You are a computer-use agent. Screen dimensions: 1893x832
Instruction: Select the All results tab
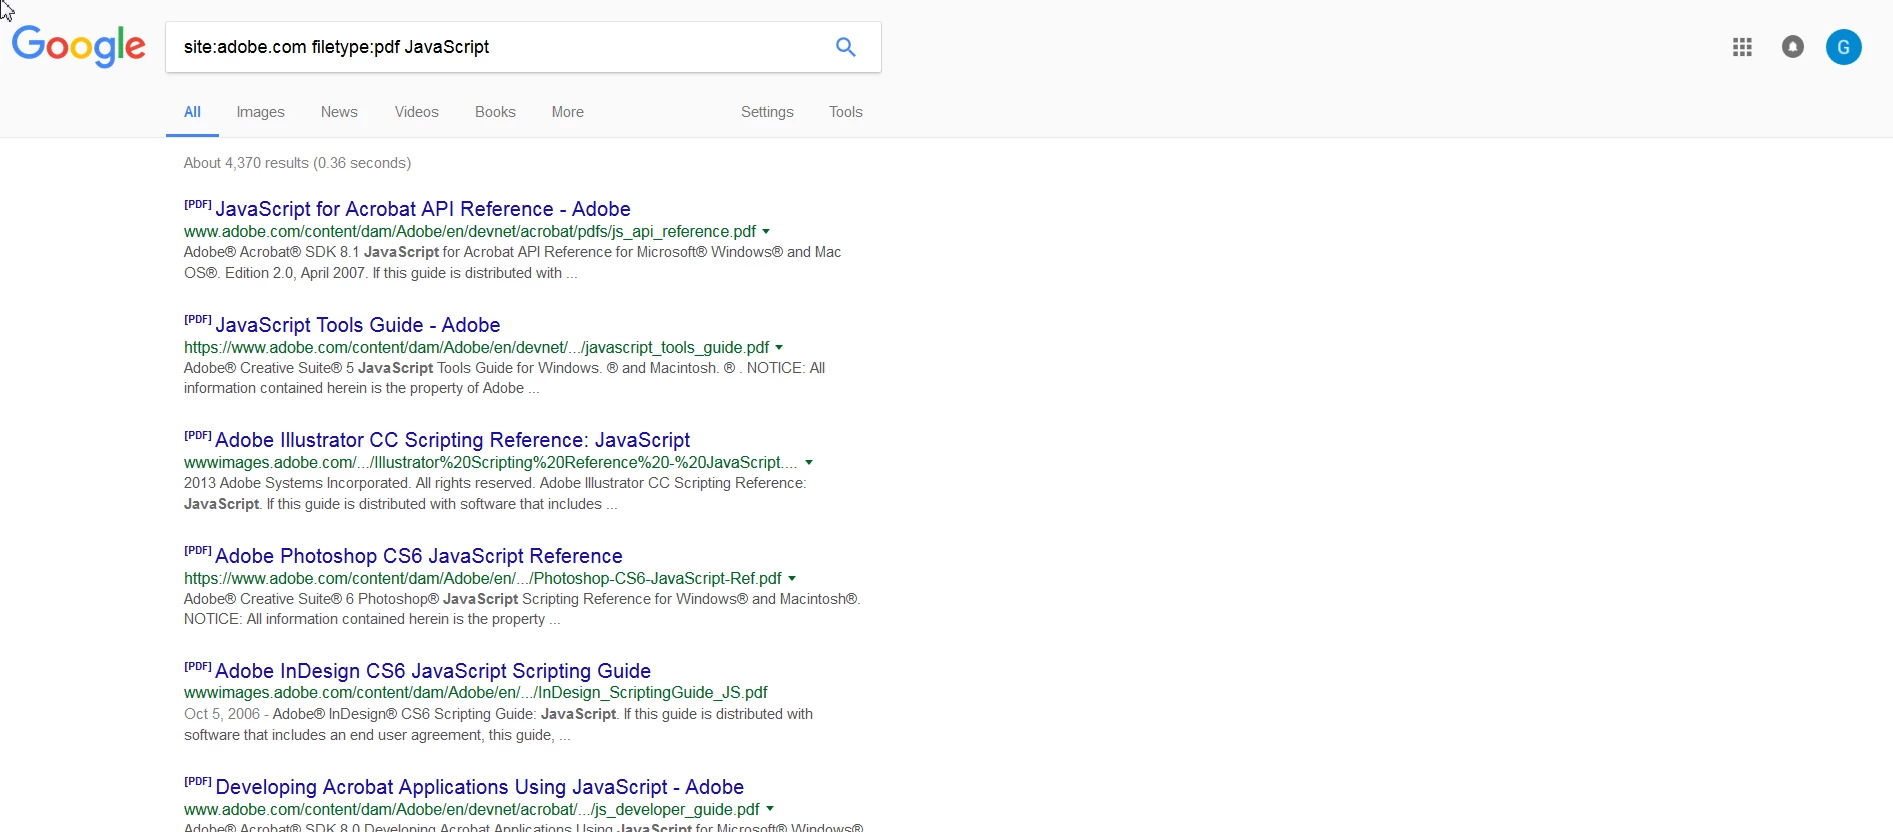(x=192, y=112)
